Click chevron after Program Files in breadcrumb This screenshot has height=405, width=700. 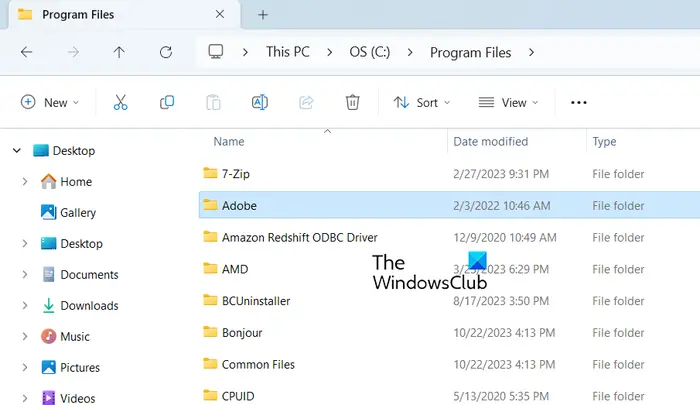tap(531, 52)
